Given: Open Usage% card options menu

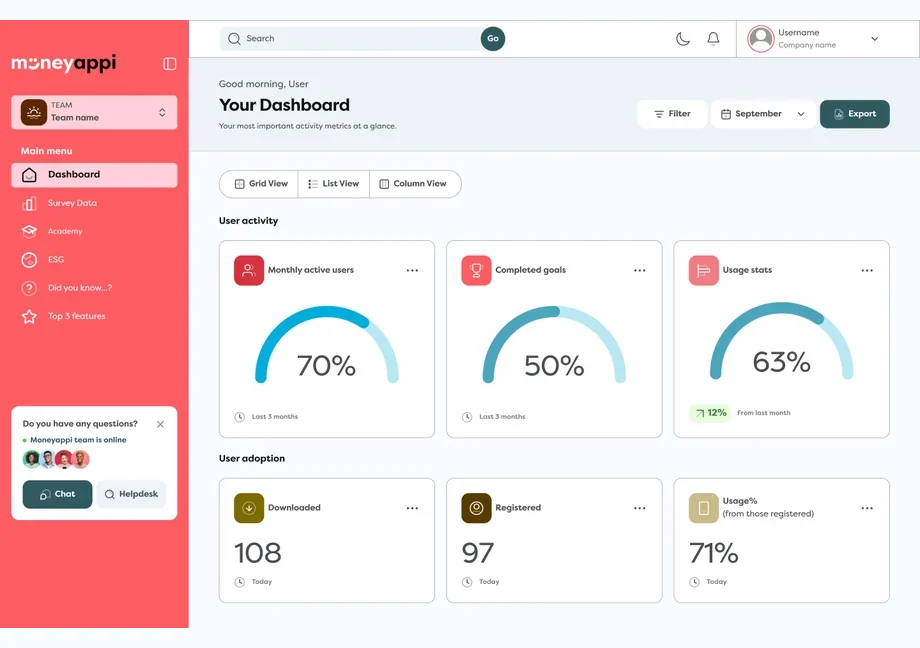Looking at the screenshot, I should 867,508.
